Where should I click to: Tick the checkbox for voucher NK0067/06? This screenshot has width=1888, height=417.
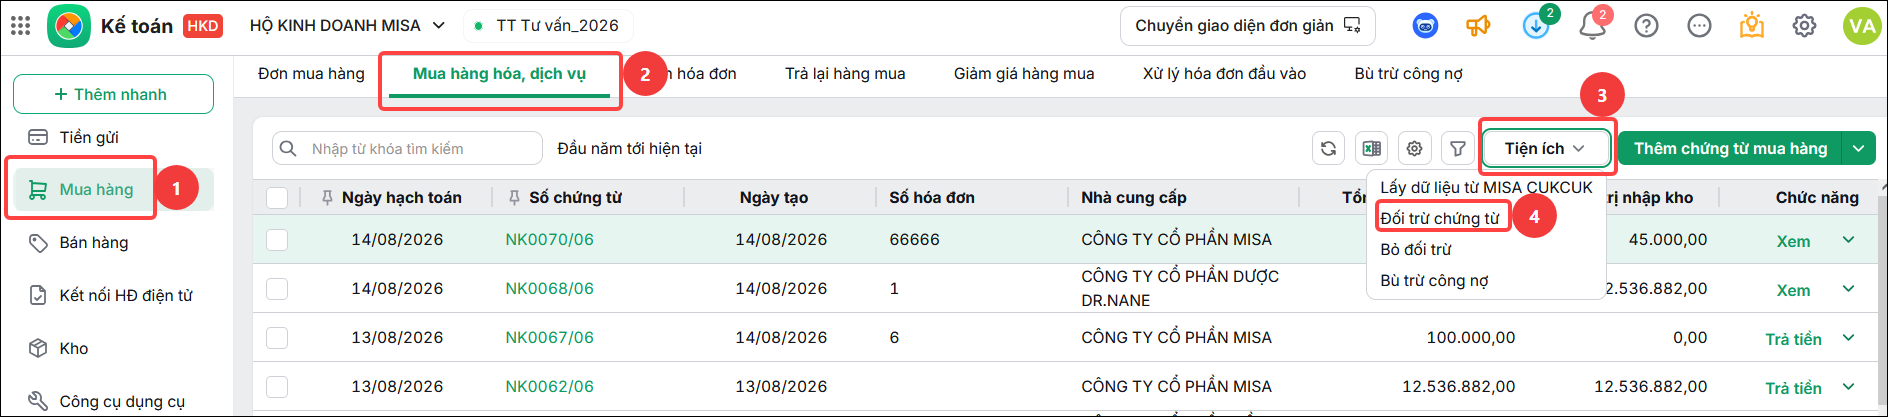coord(277,338)
